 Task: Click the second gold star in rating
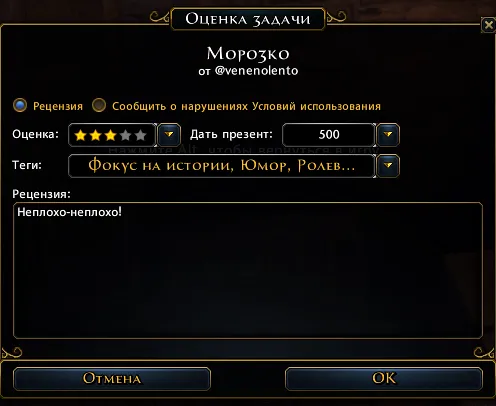click(x=95, y=135)
